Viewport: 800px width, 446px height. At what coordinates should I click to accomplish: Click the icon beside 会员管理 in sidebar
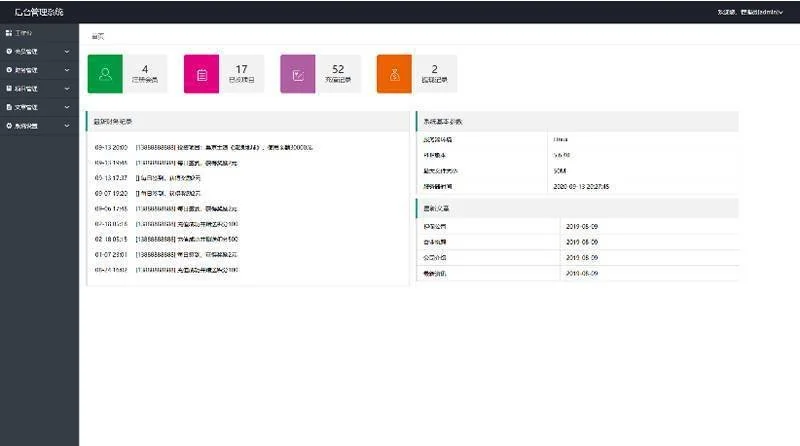click(9, 51)
